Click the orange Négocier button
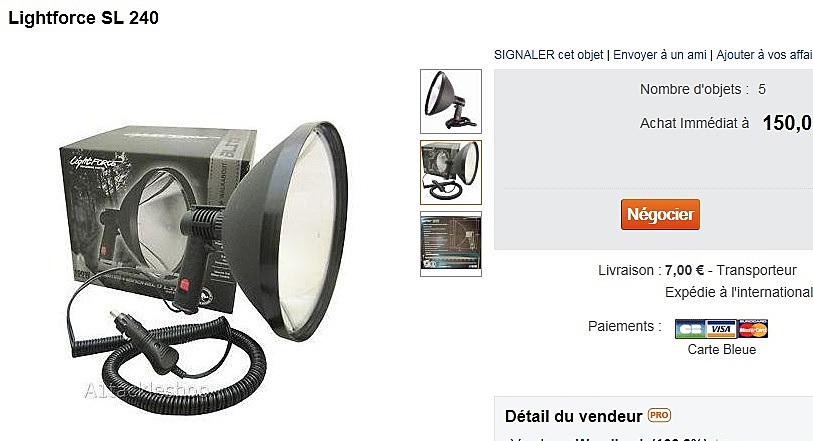813x441 pixels. pos(660,215)
